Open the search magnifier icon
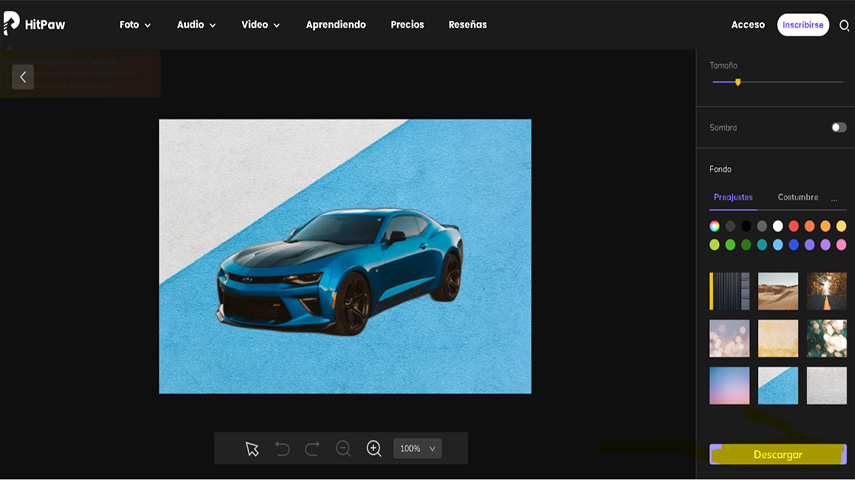855x480 pixels. point(844,25)
